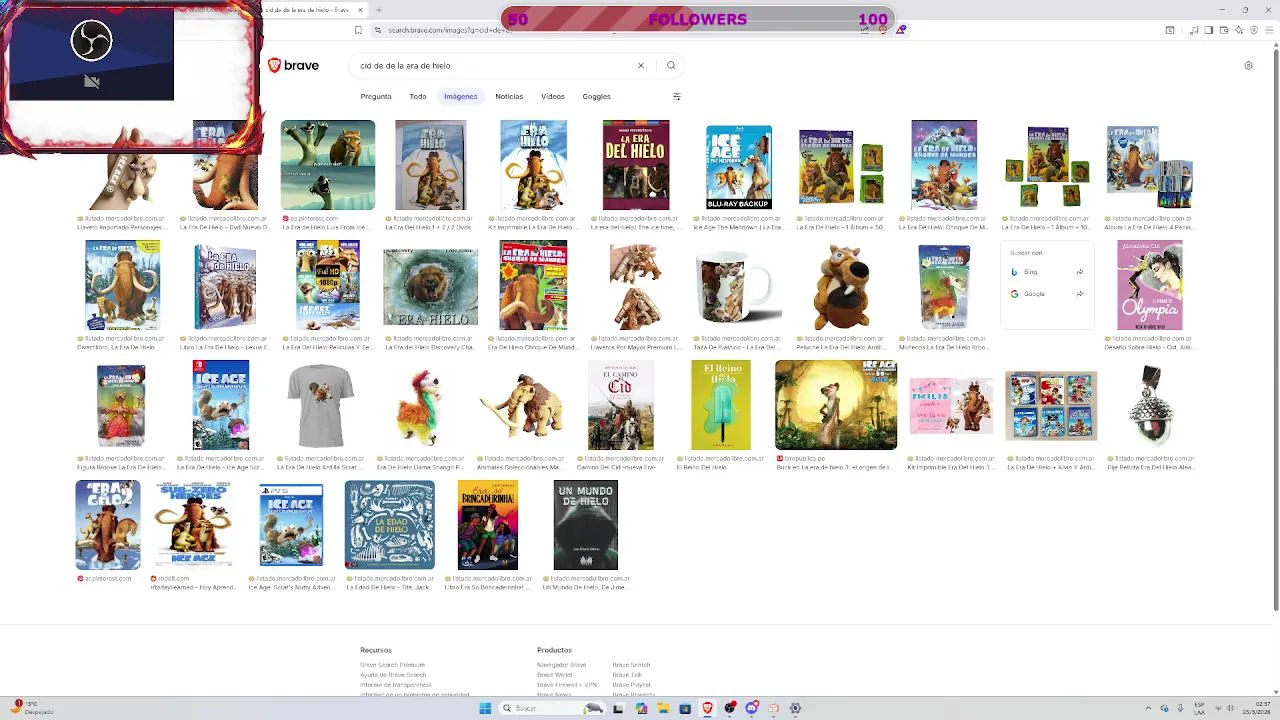Open the PS5 Ice Age game cover
This screenshot has width=1280, height=720.
[x=291, y=525]
